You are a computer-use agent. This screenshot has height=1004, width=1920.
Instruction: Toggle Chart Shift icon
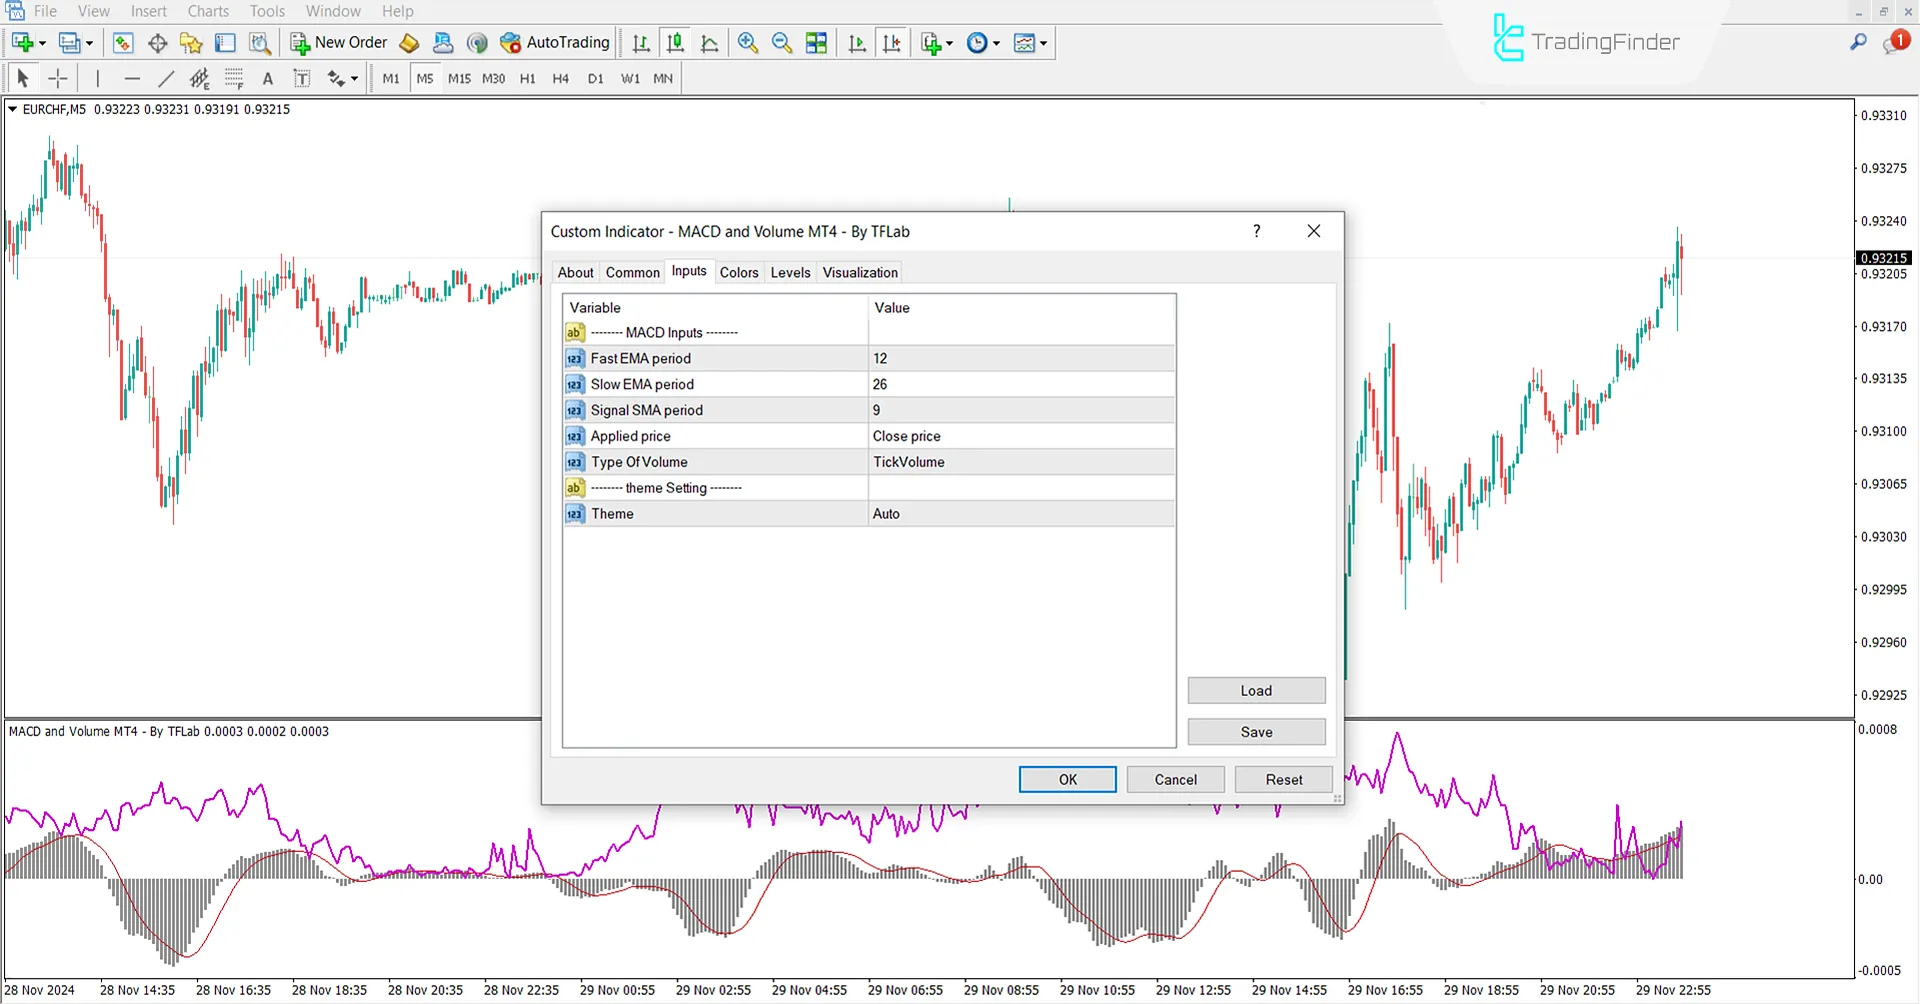(x=892, y=43)
